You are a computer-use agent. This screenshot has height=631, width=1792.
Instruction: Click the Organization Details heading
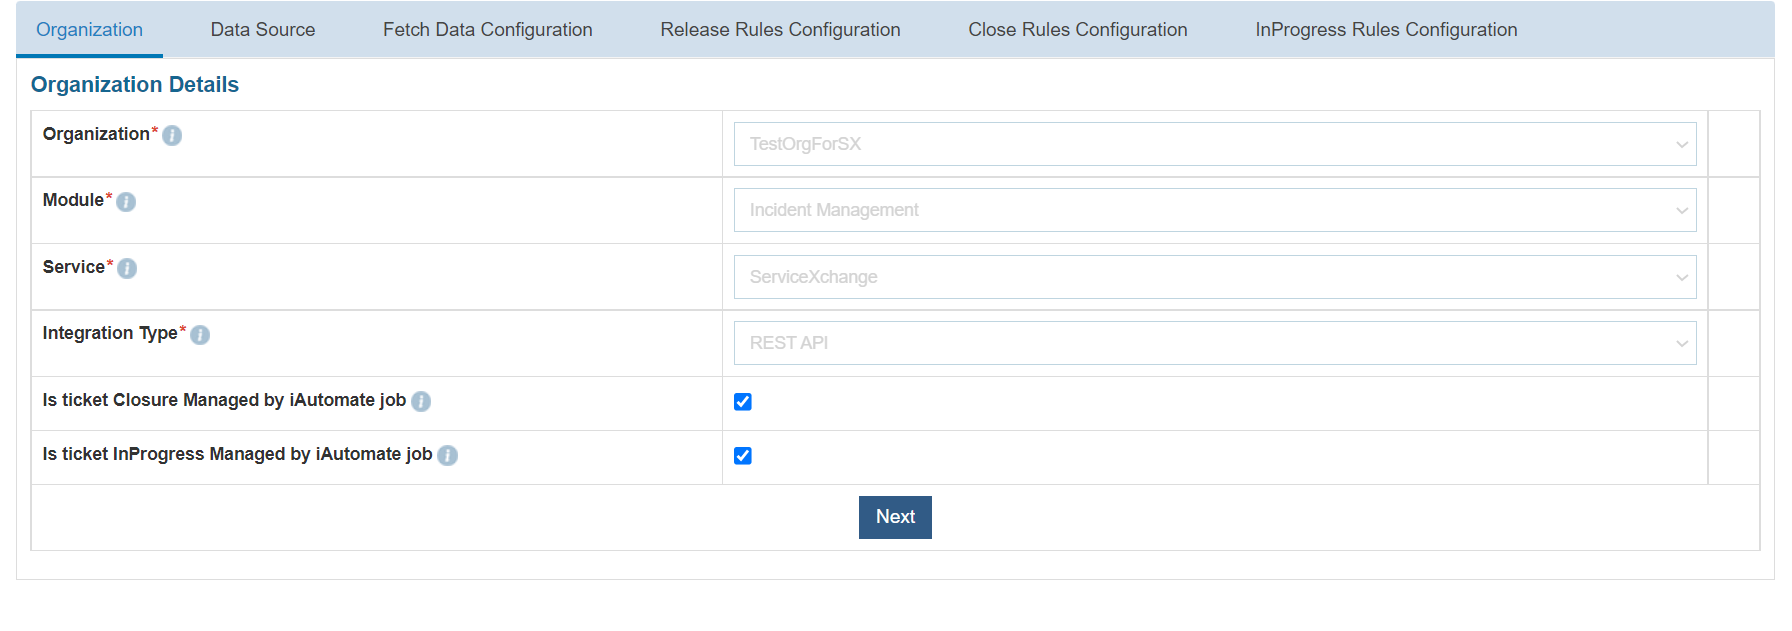(135, 85)
